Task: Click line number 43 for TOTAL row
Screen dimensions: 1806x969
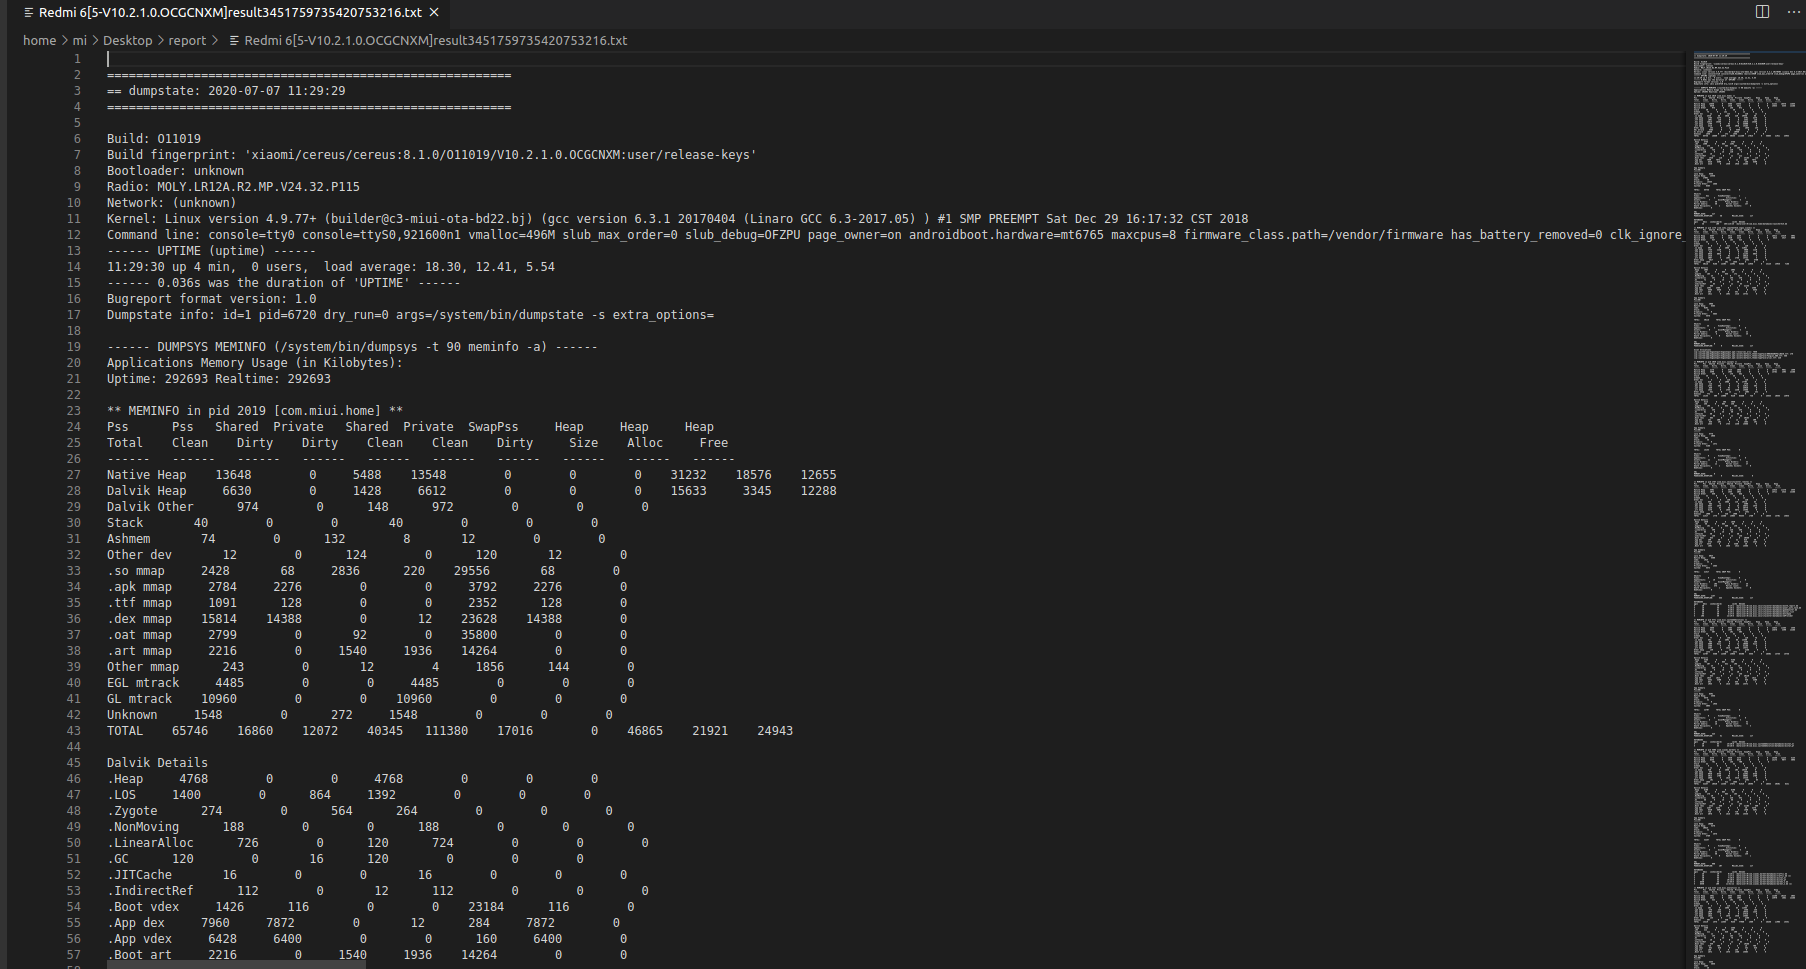Action: point(74,731)
